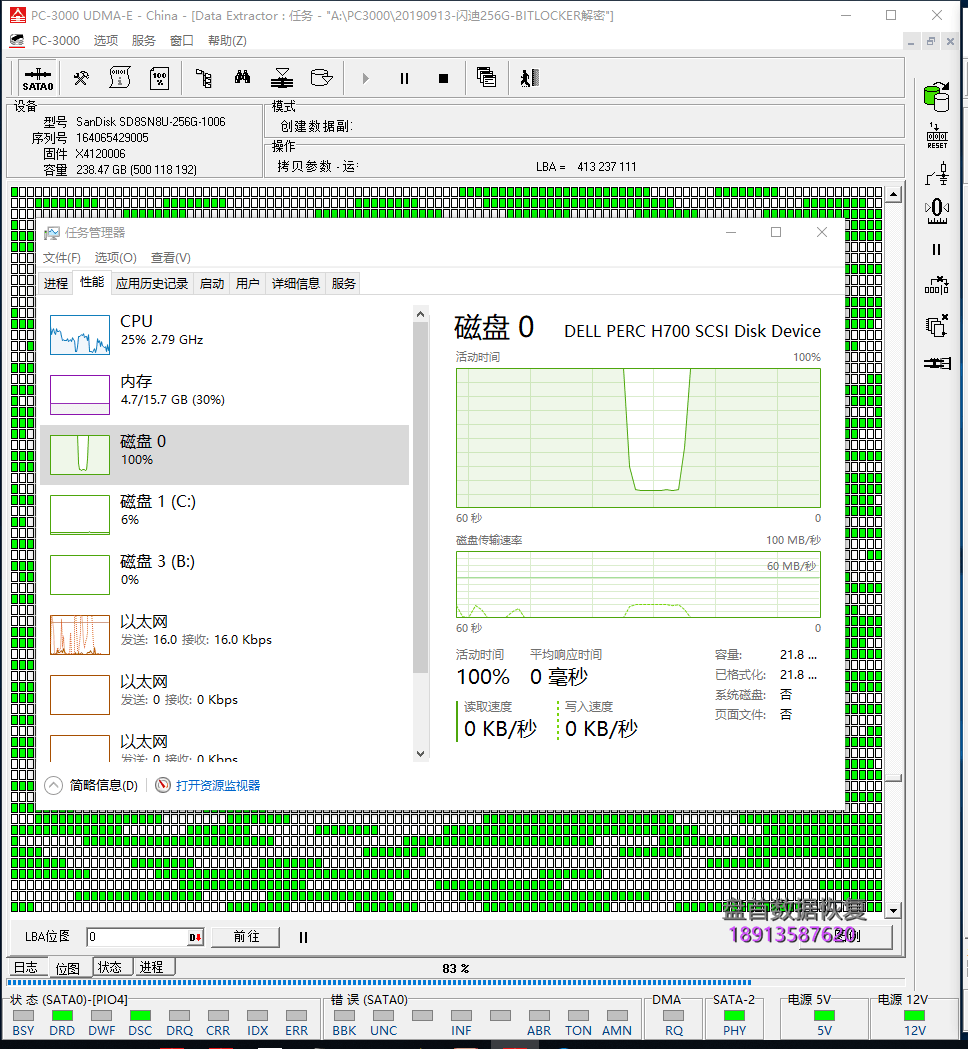This screenshot has height=1049, width=968.
Task: Switch to 应用历史记录 tab
Action: (152, 284)
